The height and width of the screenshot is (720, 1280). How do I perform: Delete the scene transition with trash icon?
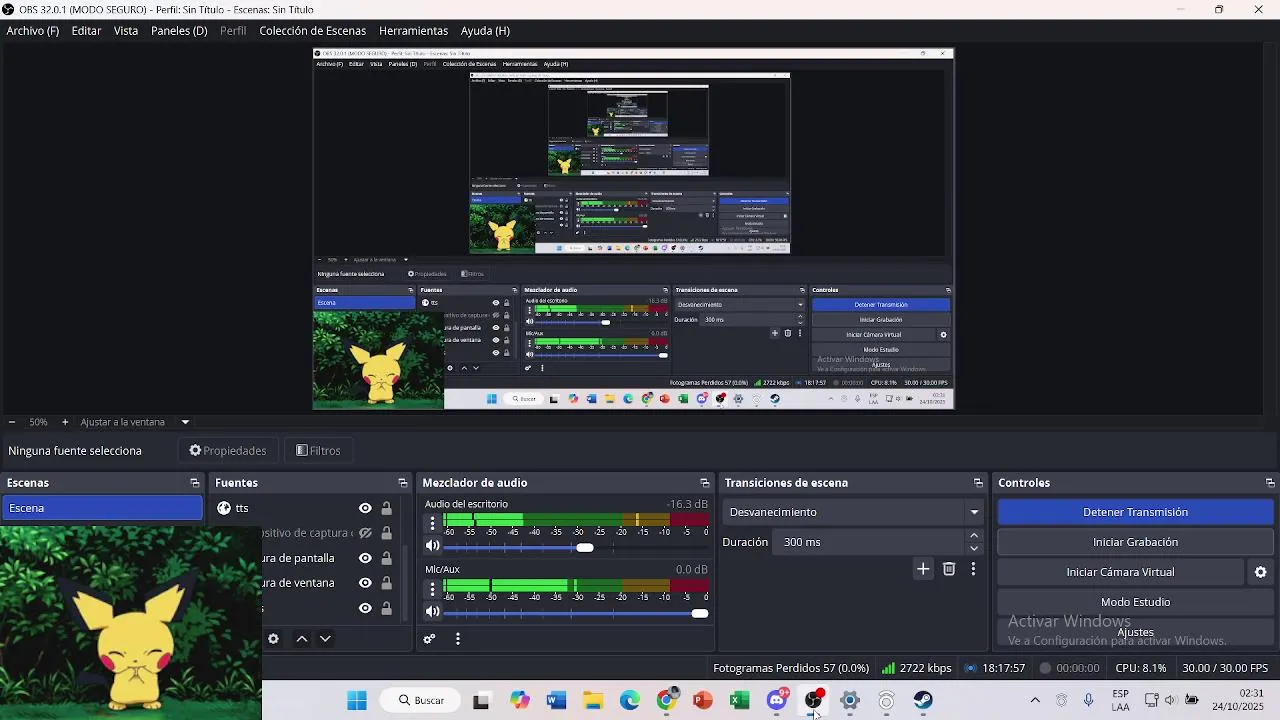[x=949, y=569]
